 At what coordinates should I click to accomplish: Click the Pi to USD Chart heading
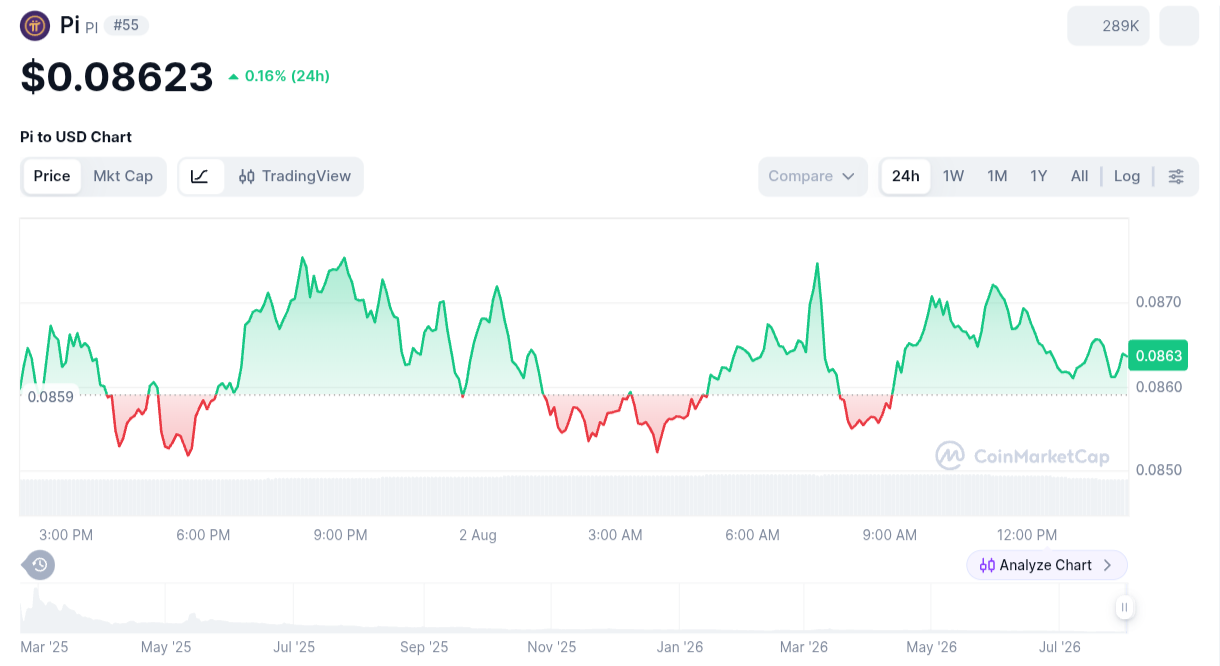(x=76, y=137)
